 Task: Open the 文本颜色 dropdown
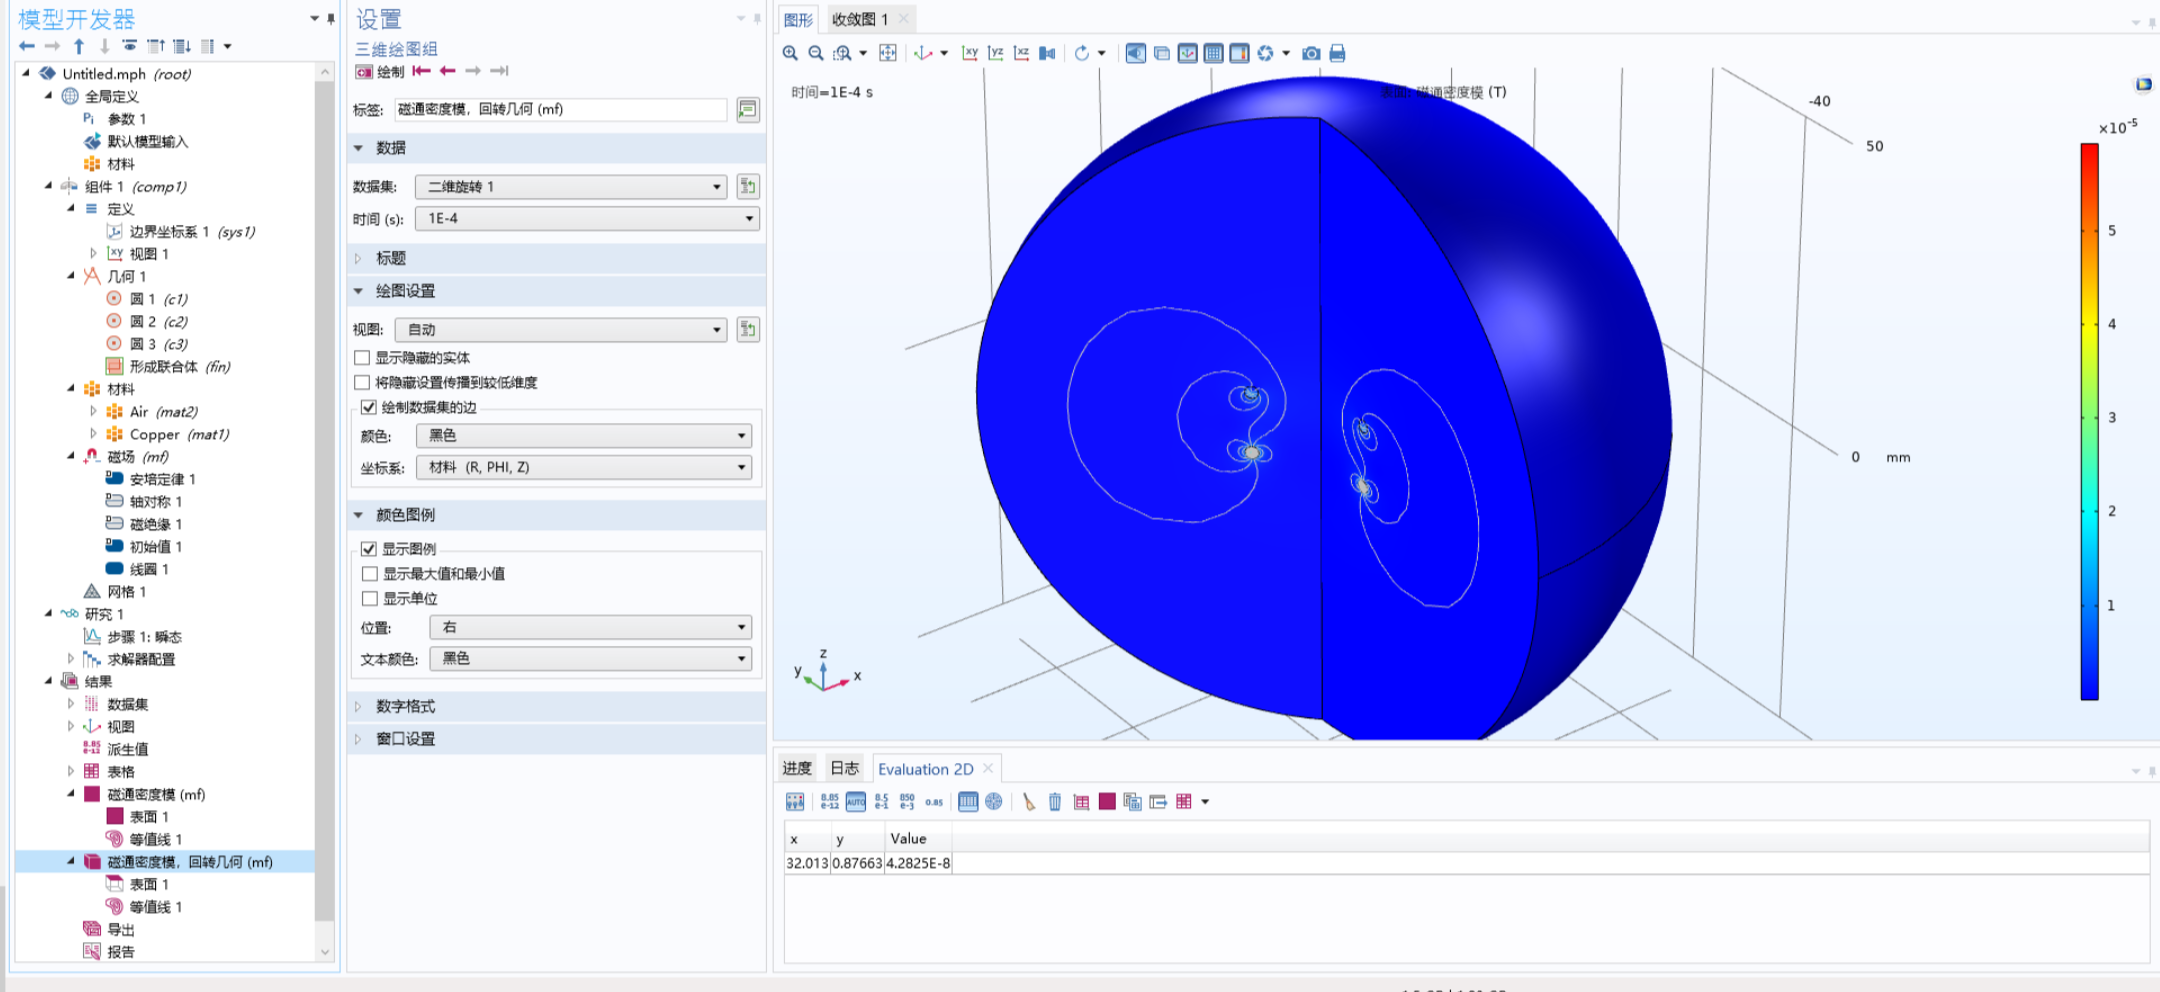pyautogui.click(x=590, y=658)
